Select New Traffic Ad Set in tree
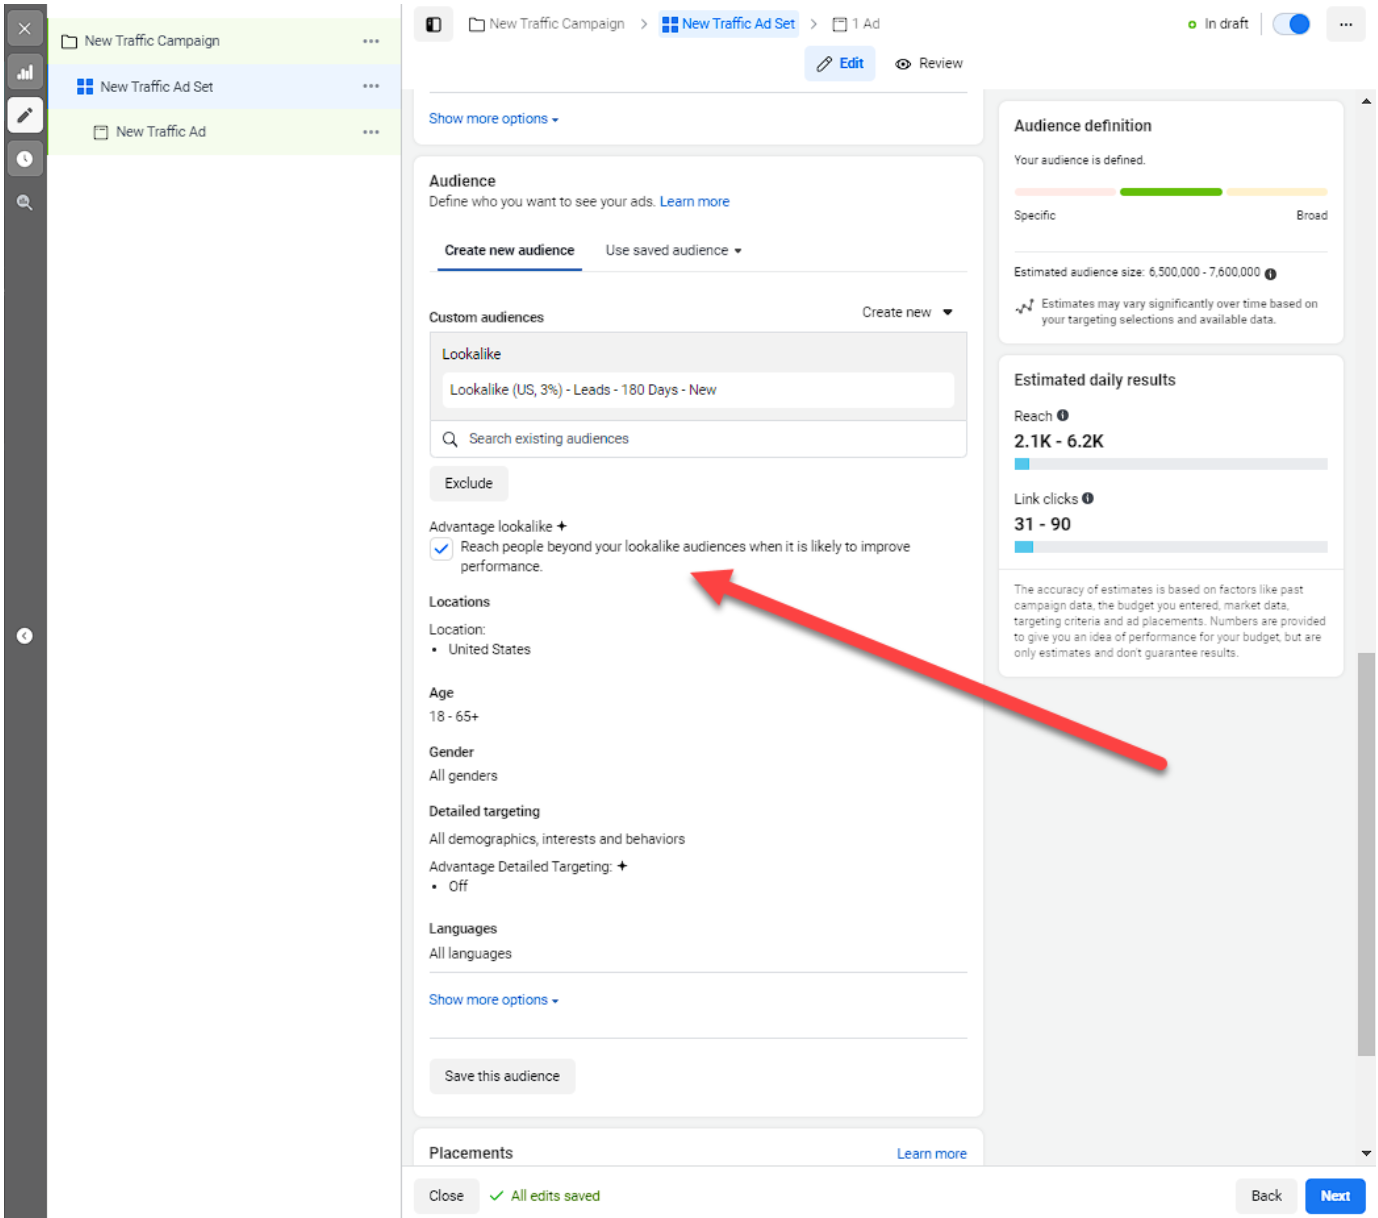Screen dimensions: 1378x1218 pyautogui.click(x=156, y=87)
